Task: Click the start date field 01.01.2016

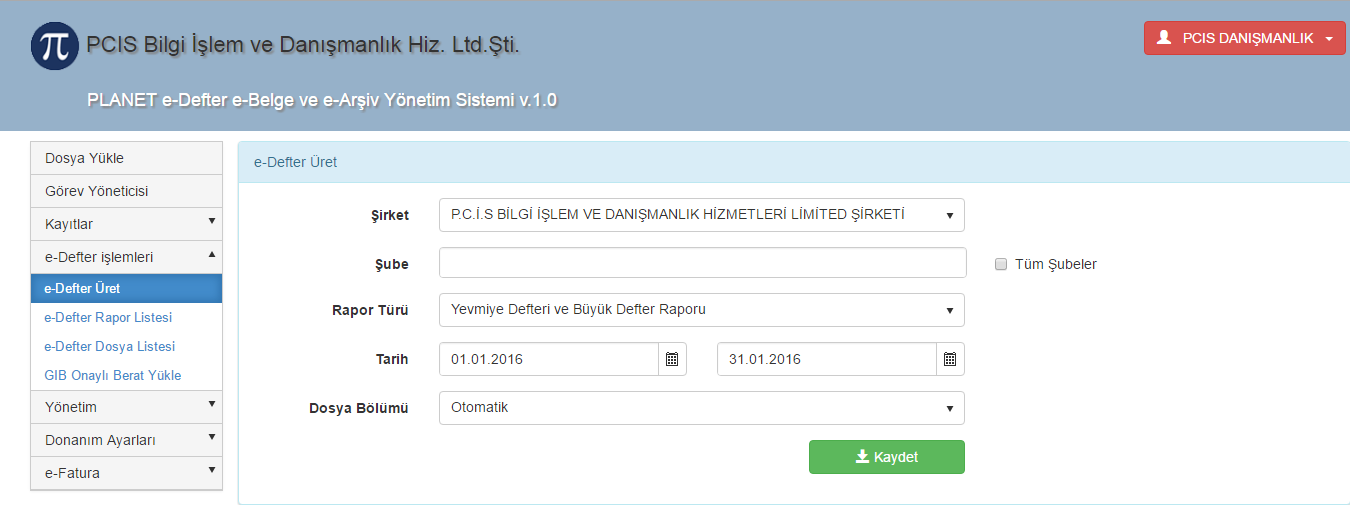Action: (549, 359)
